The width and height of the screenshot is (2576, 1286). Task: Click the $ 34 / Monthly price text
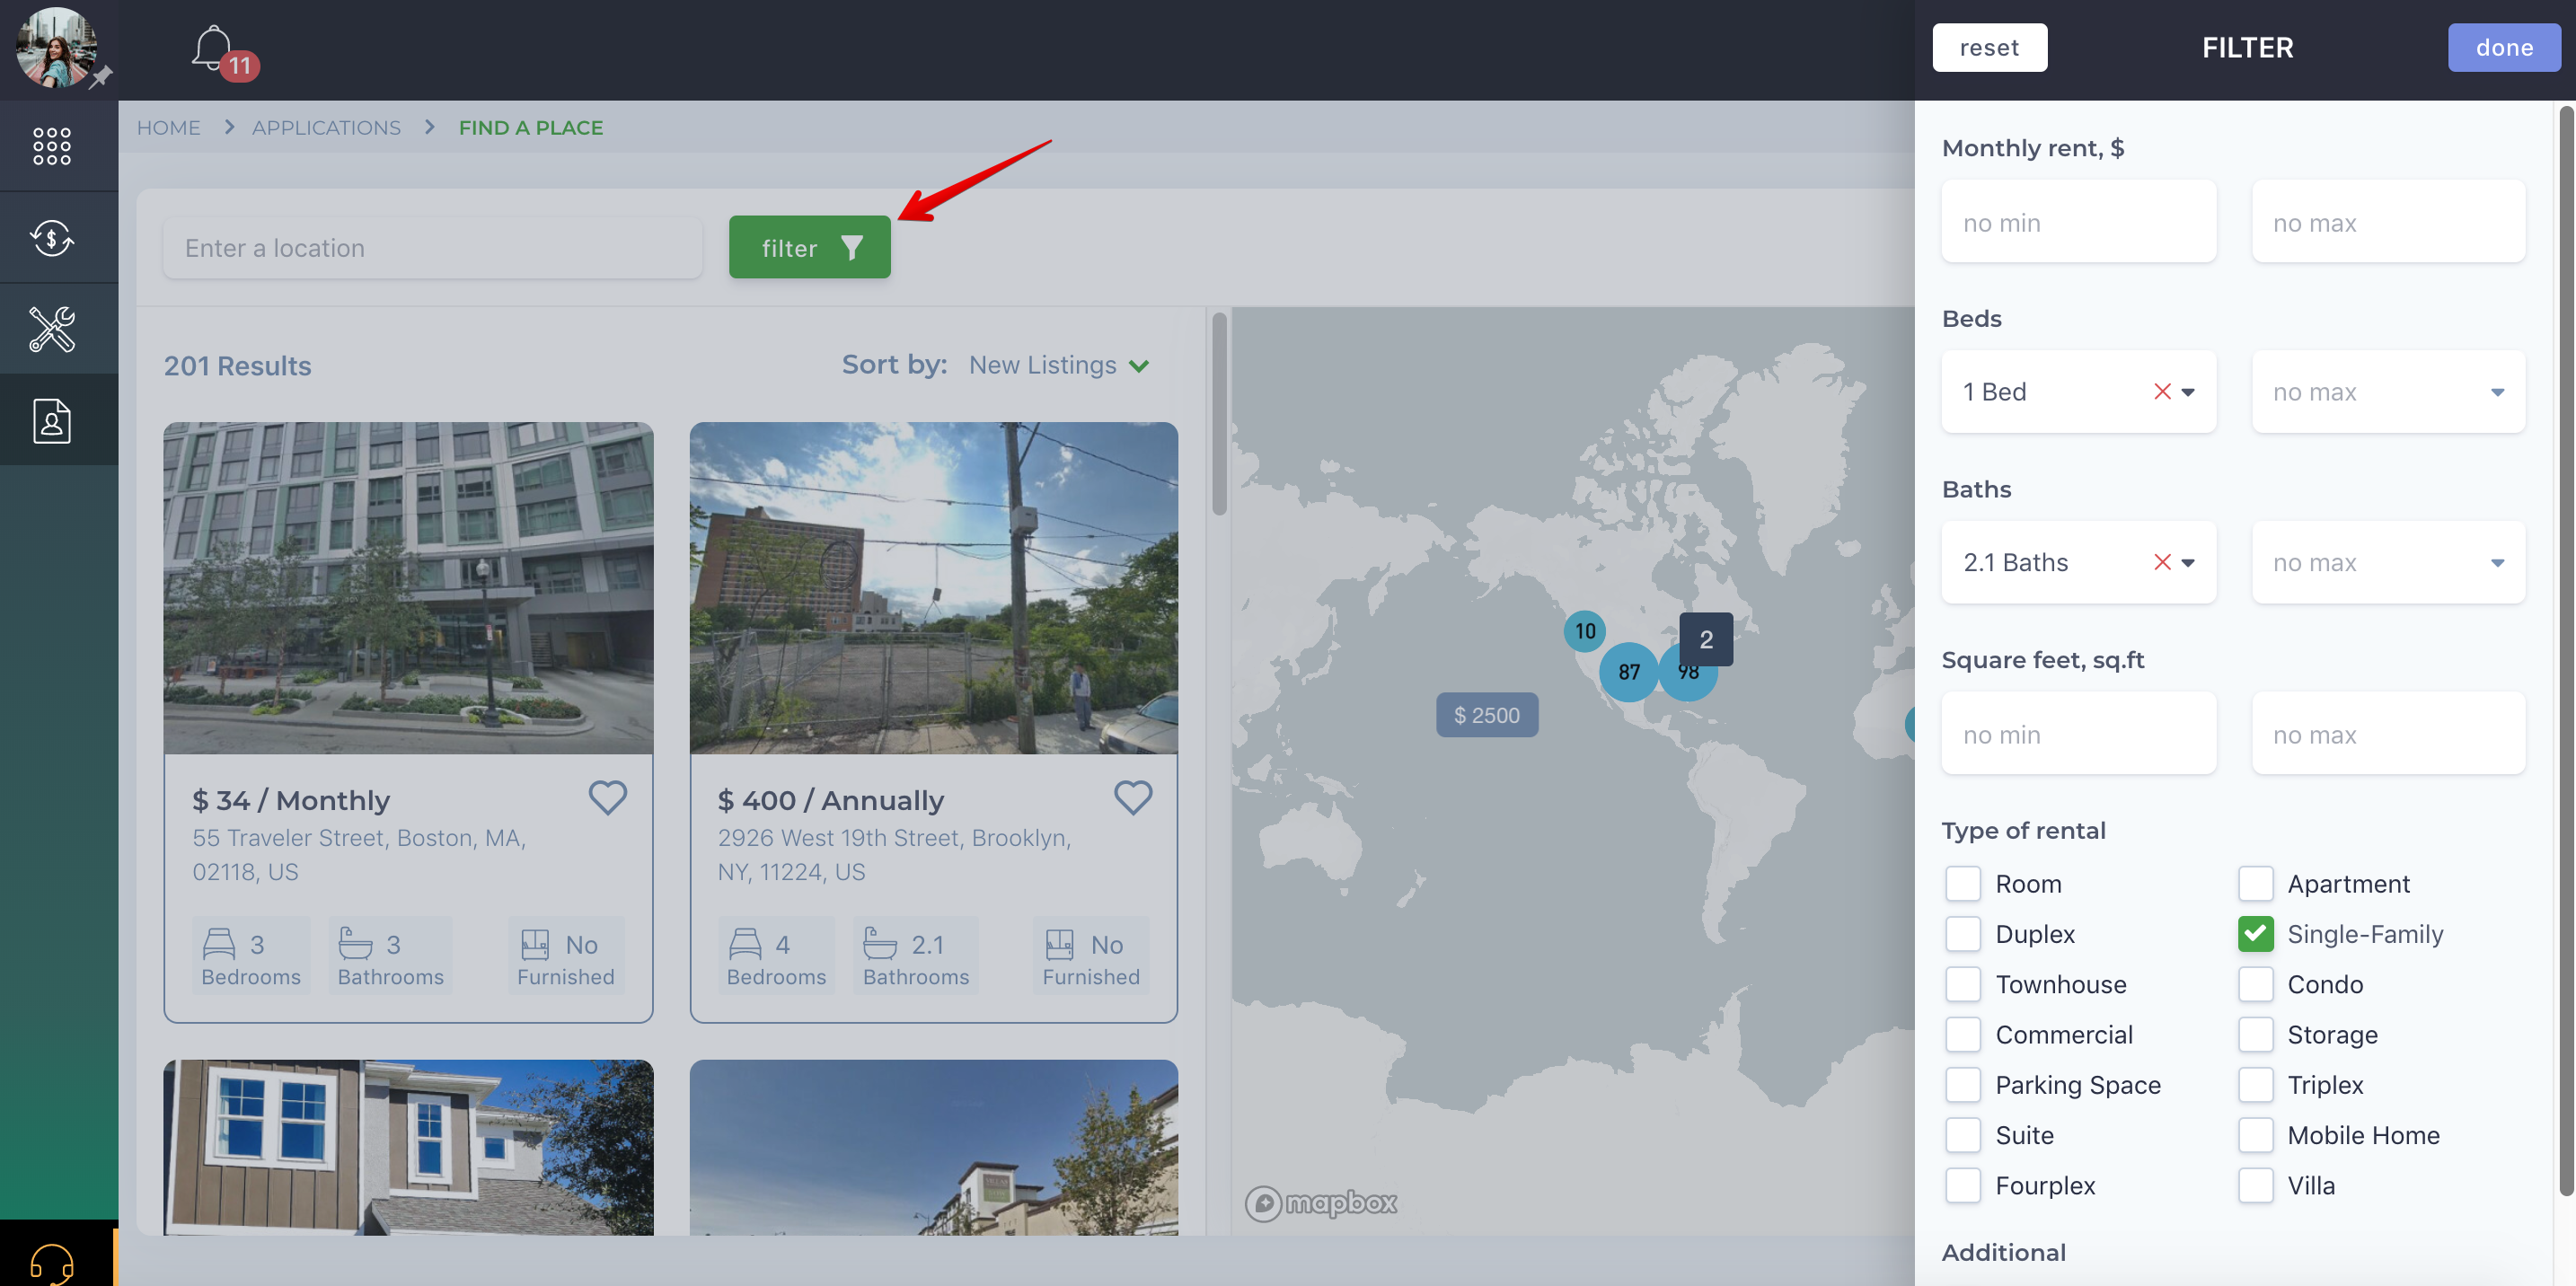click(x=291, y=800)
